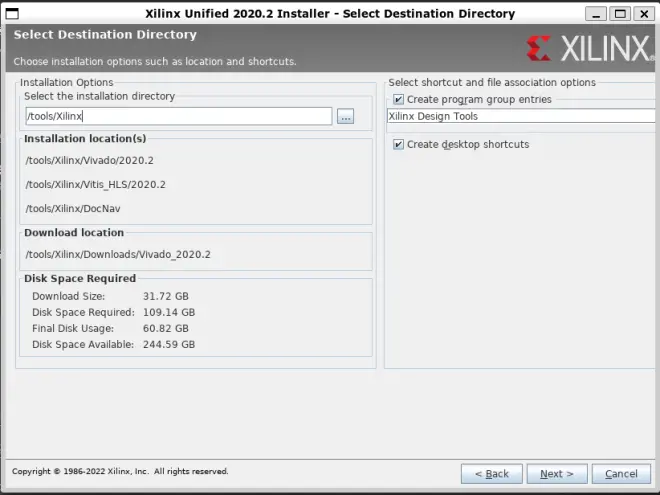Screen dimensions: 660x495
Task: Click the Download Size 31.72 GB value
Action: pyautogui.click(x=166, y=296)
